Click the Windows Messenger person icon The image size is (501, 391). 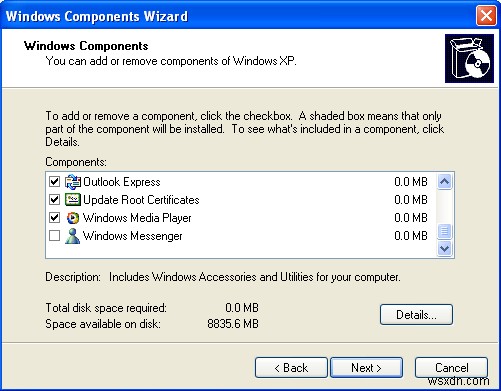(x=73, y=236)
